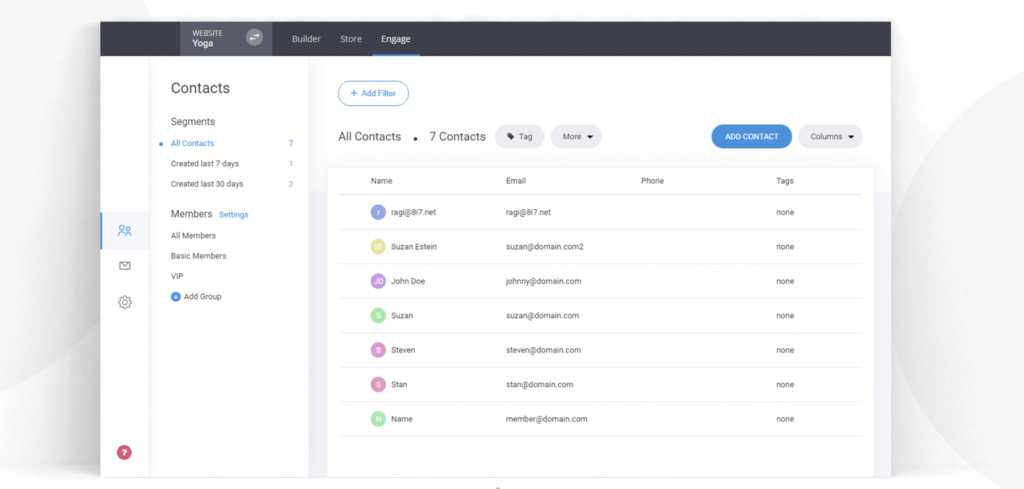This screenshot has width=1024, height=489.
Task: Open Members Settings link
Action: 233,215
